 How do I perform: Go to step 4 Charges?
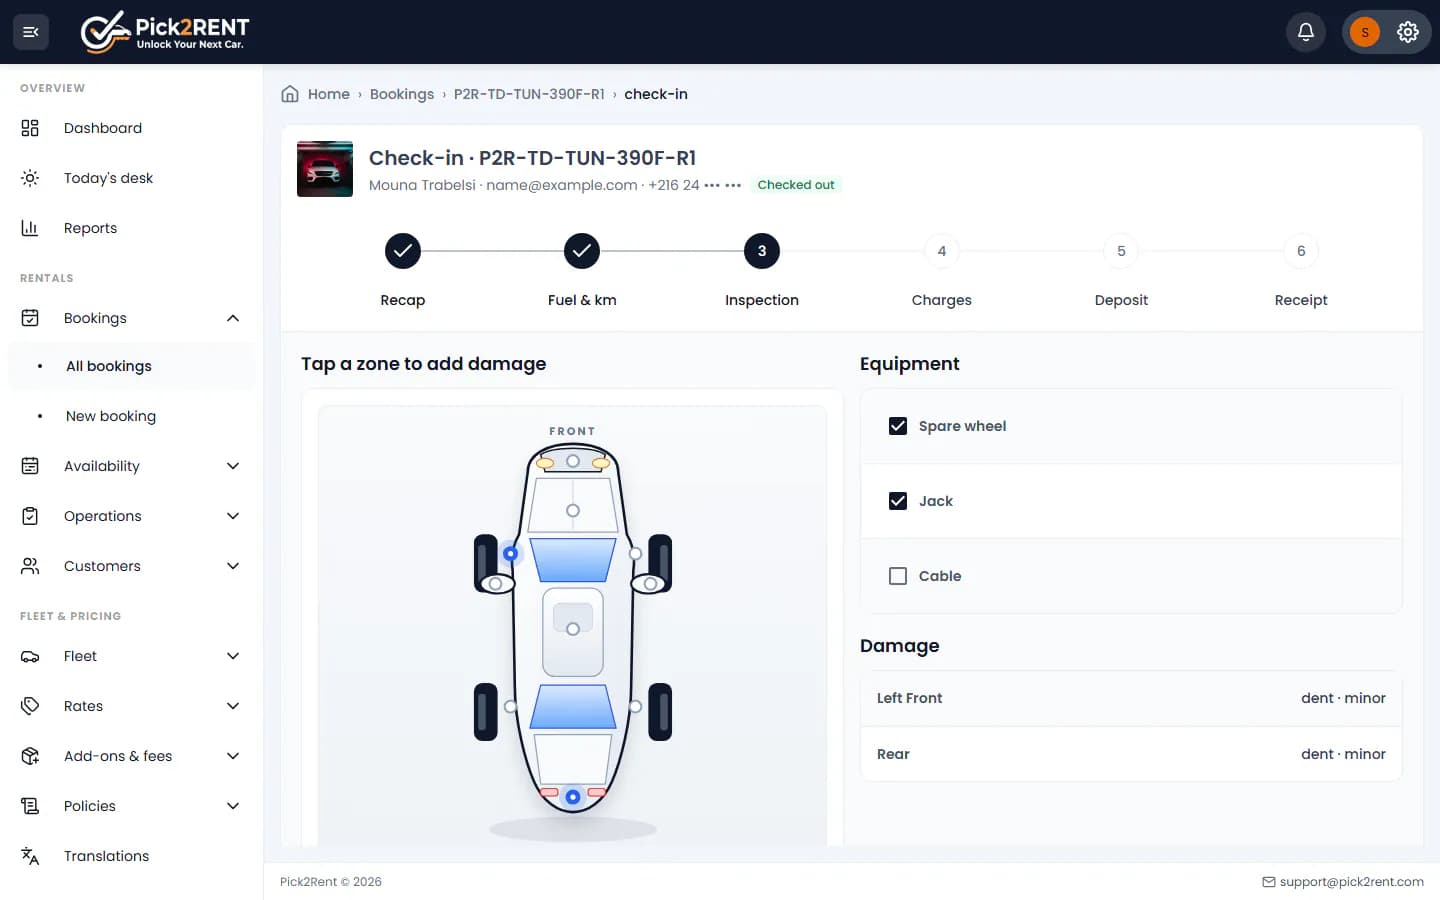click(941, 251)
